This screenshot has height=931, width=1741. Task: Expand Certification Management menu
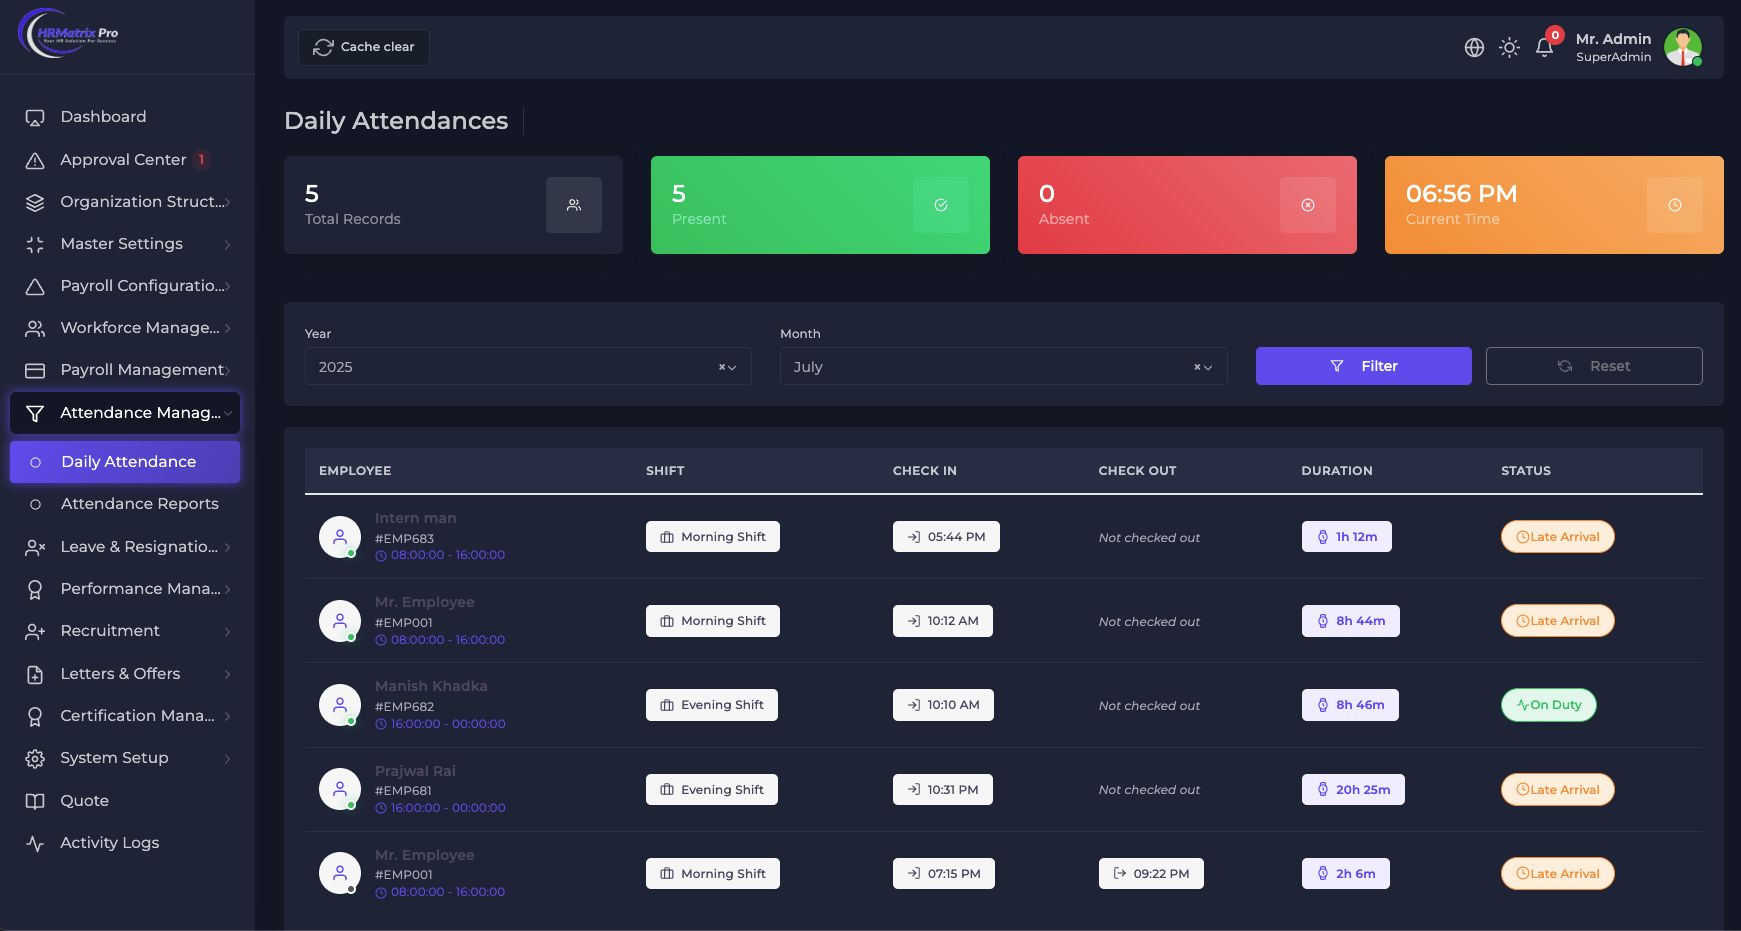tap(127, 716)
